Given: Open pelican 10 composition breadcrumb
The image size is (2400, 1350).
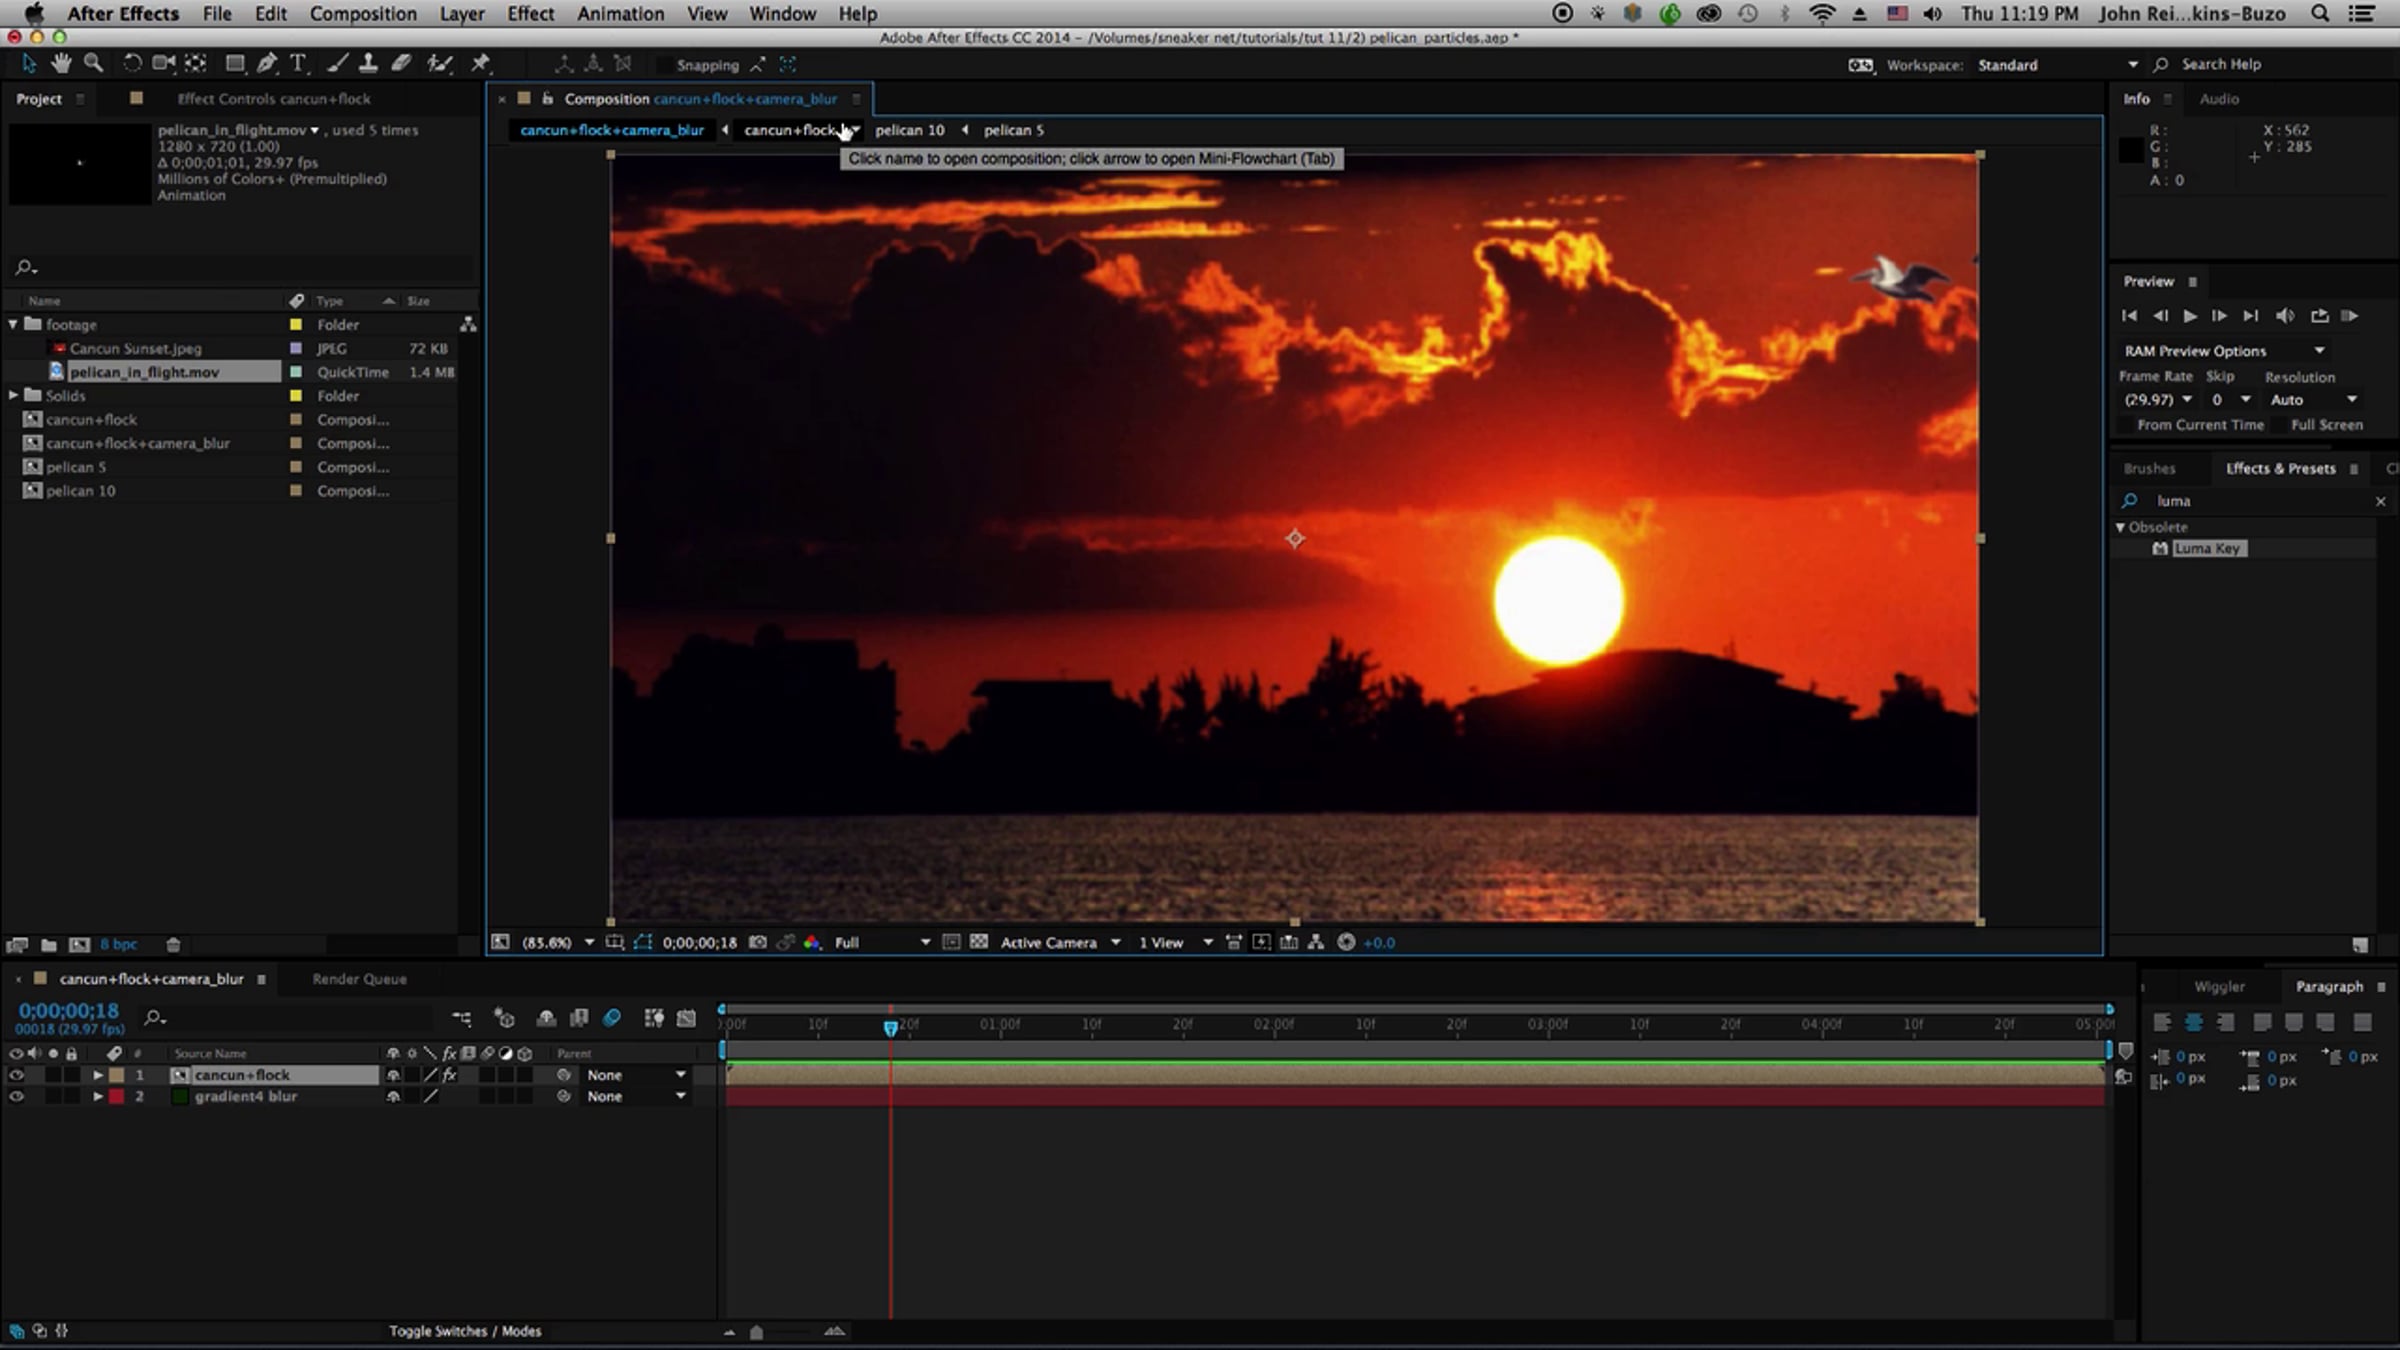Looking at the screenshot, I should point(909,130).
